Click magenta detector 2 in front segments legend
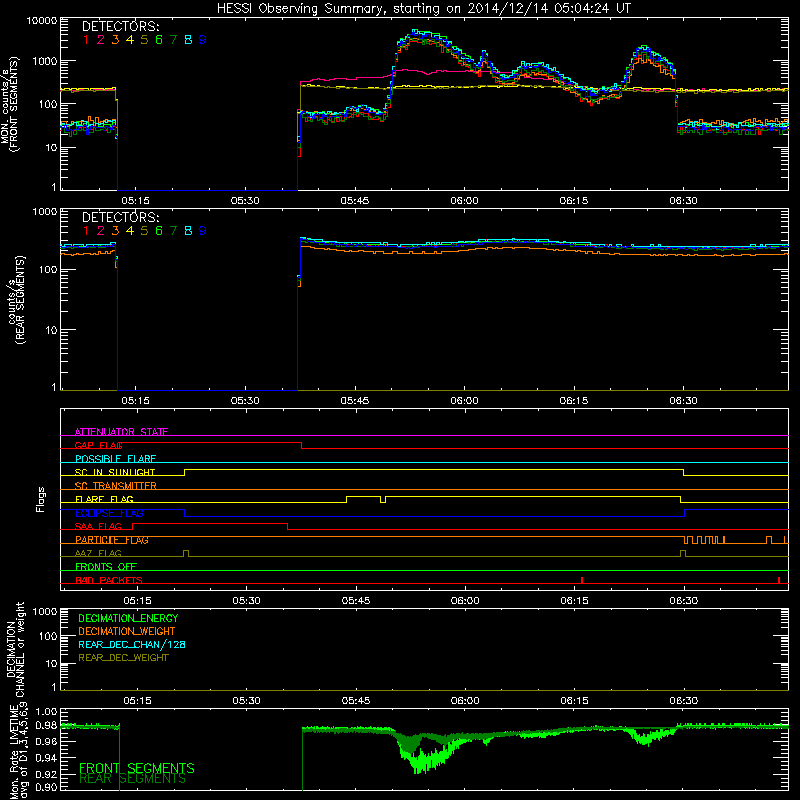800x800 pixels. (101, 40)
